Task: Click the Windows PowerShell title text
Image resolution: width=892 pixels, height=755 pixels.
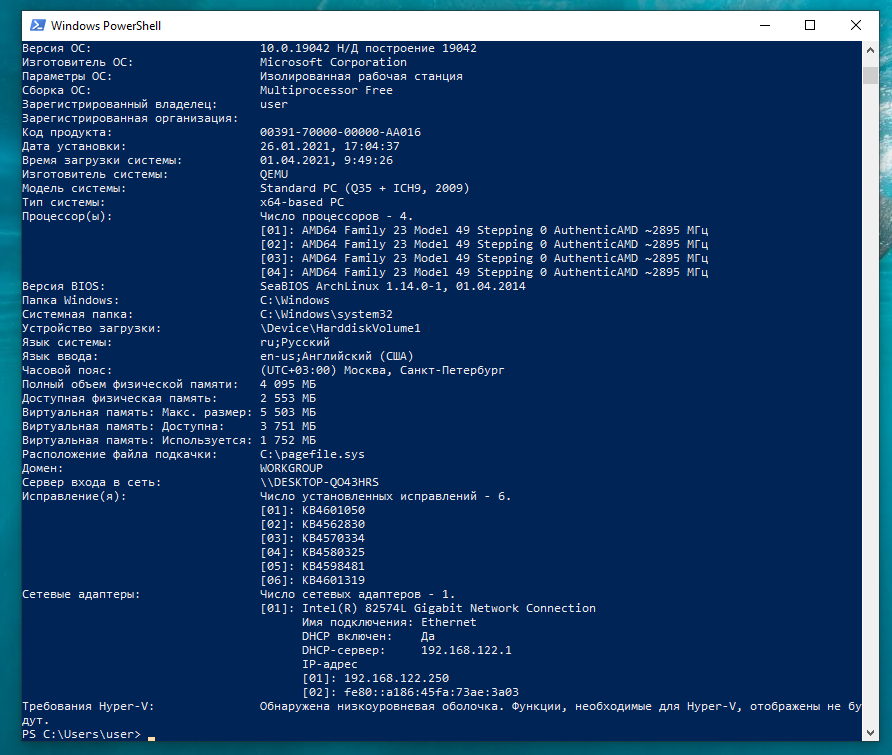Action: click(106, 26)
